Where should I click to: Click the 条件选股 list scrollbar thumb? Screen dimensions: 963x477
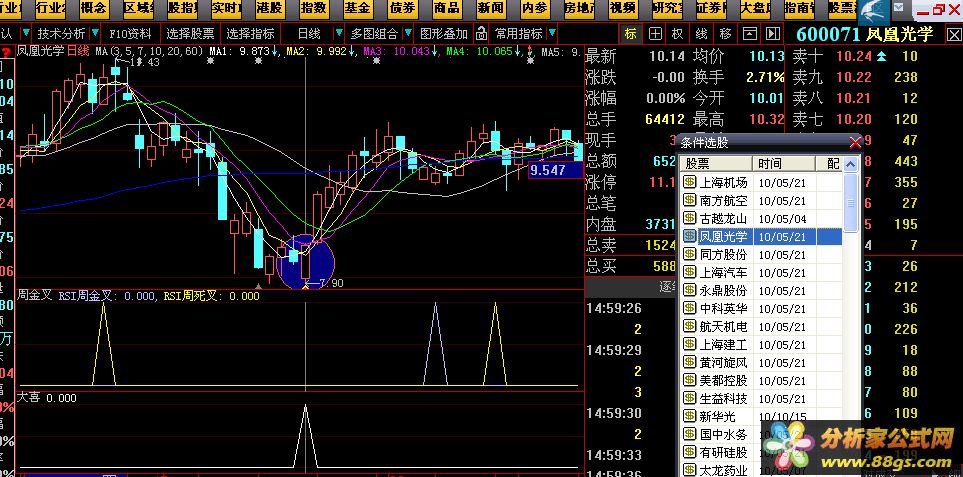point(851,203)
